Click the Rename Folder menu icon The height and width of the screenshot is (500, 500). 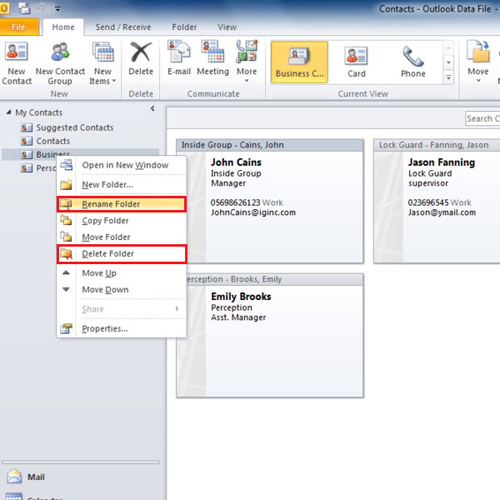pos(66,204)
